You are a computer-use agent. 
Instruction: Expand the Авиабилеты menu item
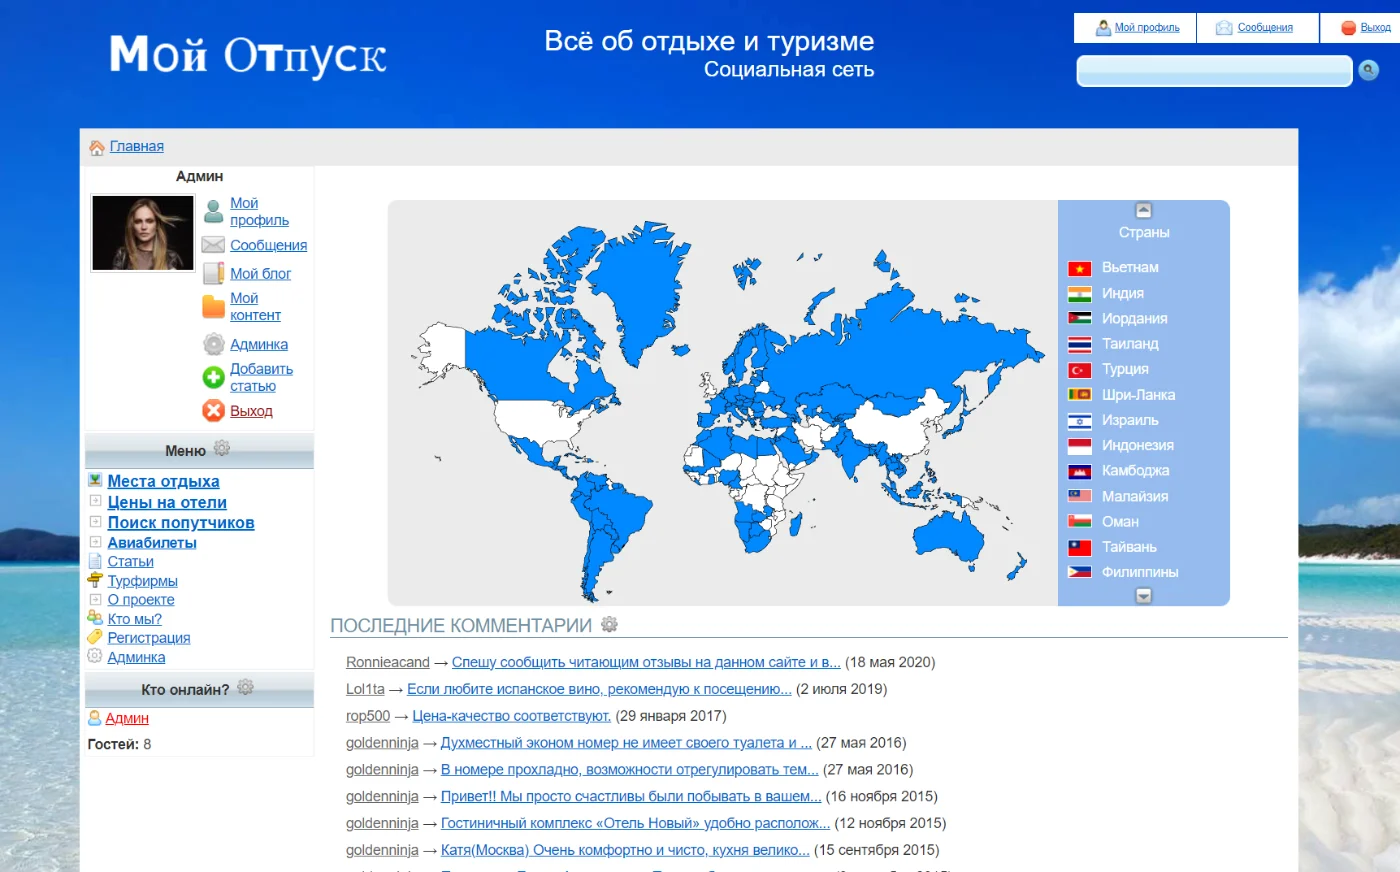[x=95, y=541]
